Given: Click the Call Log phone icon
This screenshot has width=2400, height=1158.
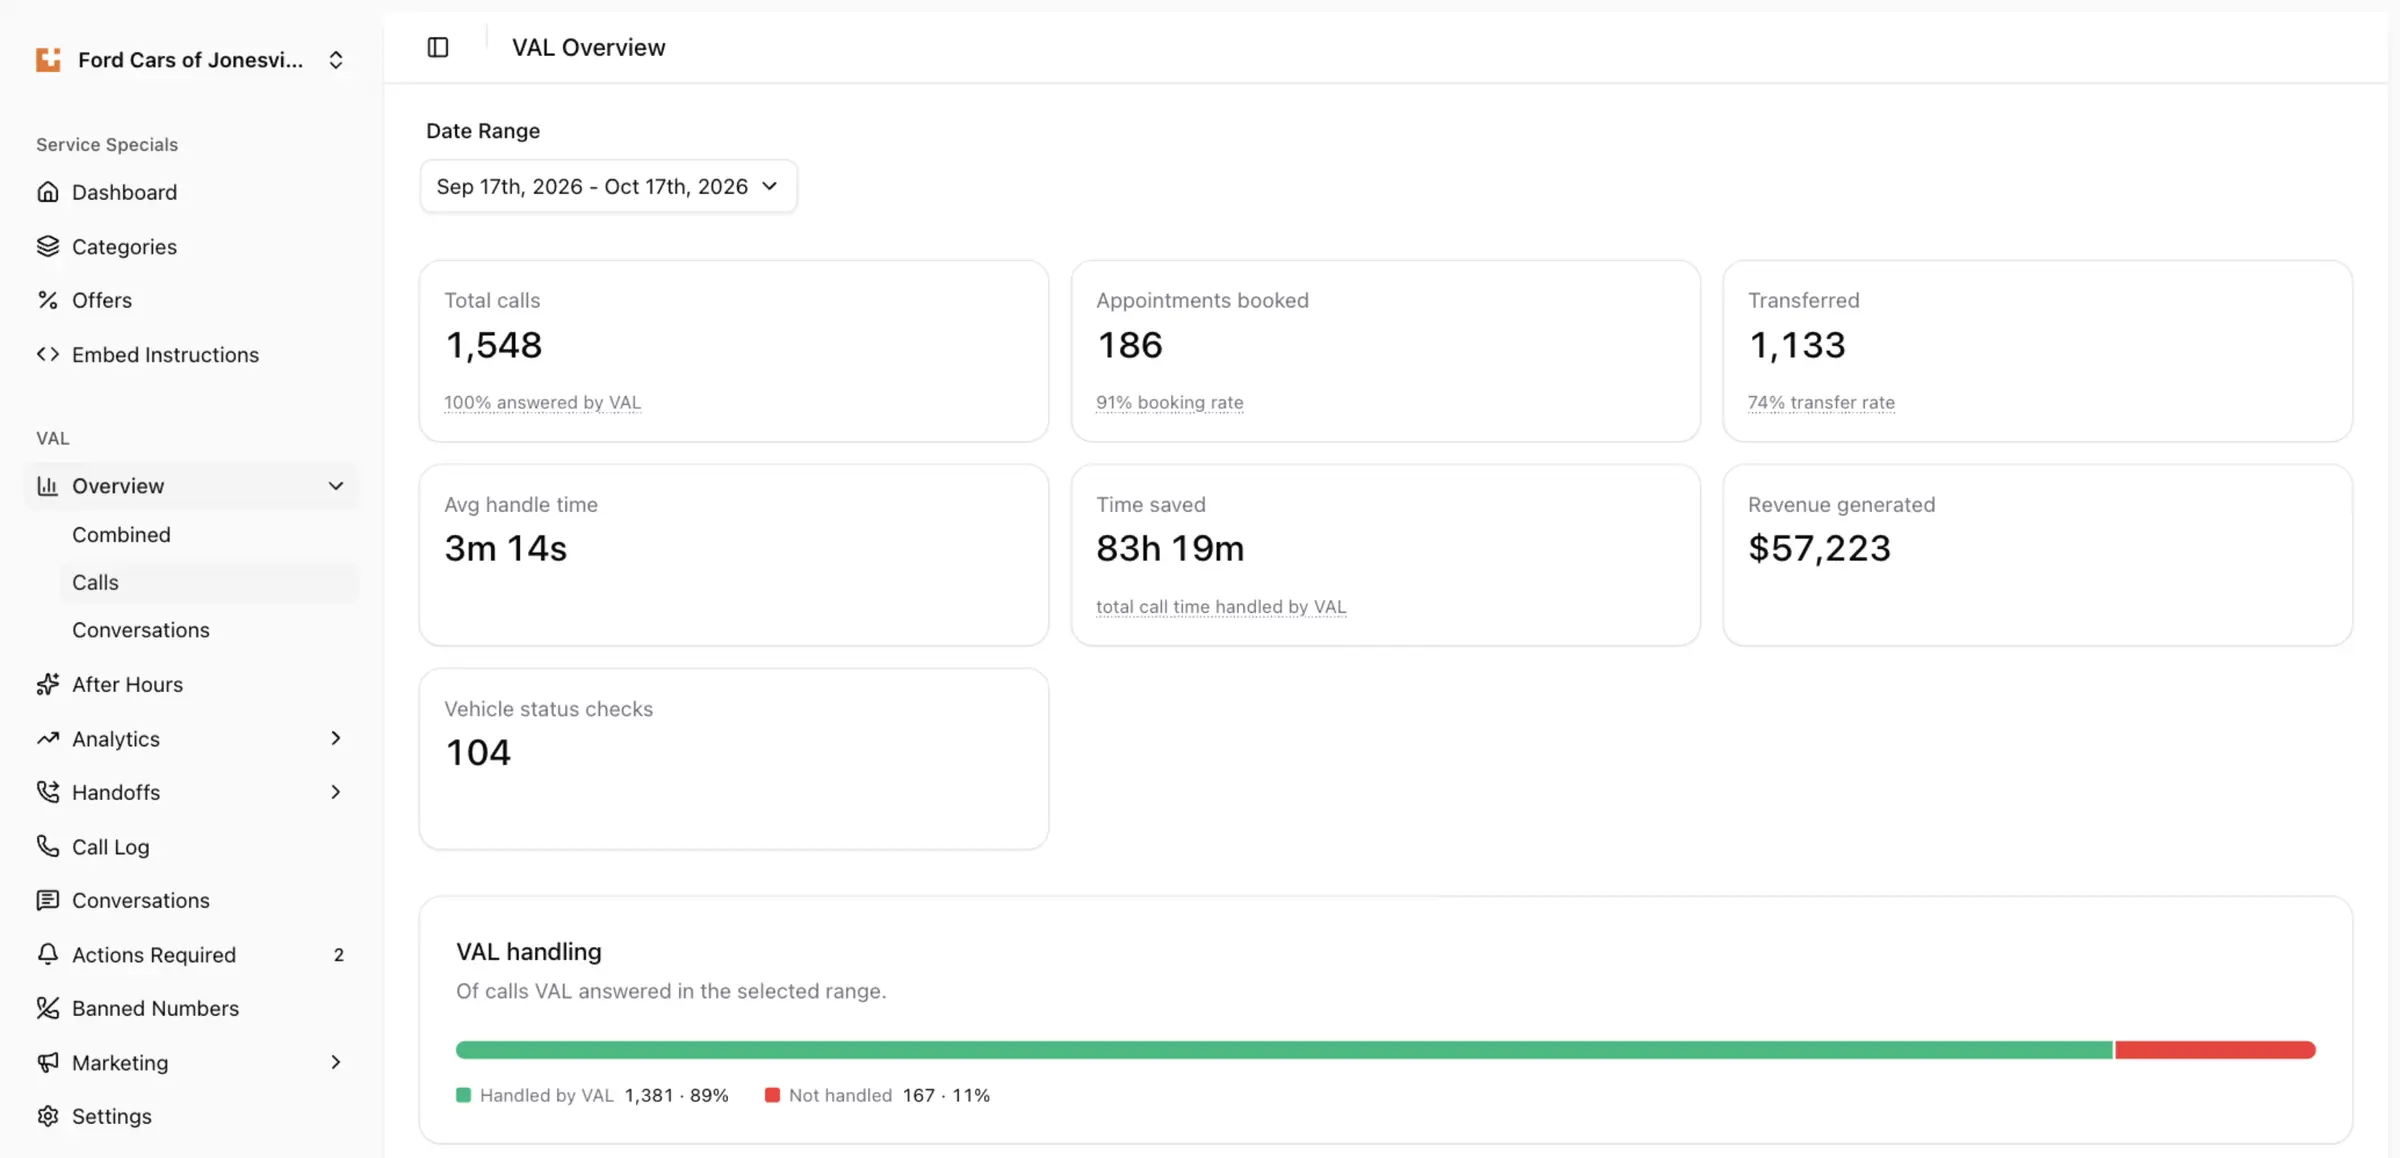Looking at the screenshot, I should click(48, 846).
